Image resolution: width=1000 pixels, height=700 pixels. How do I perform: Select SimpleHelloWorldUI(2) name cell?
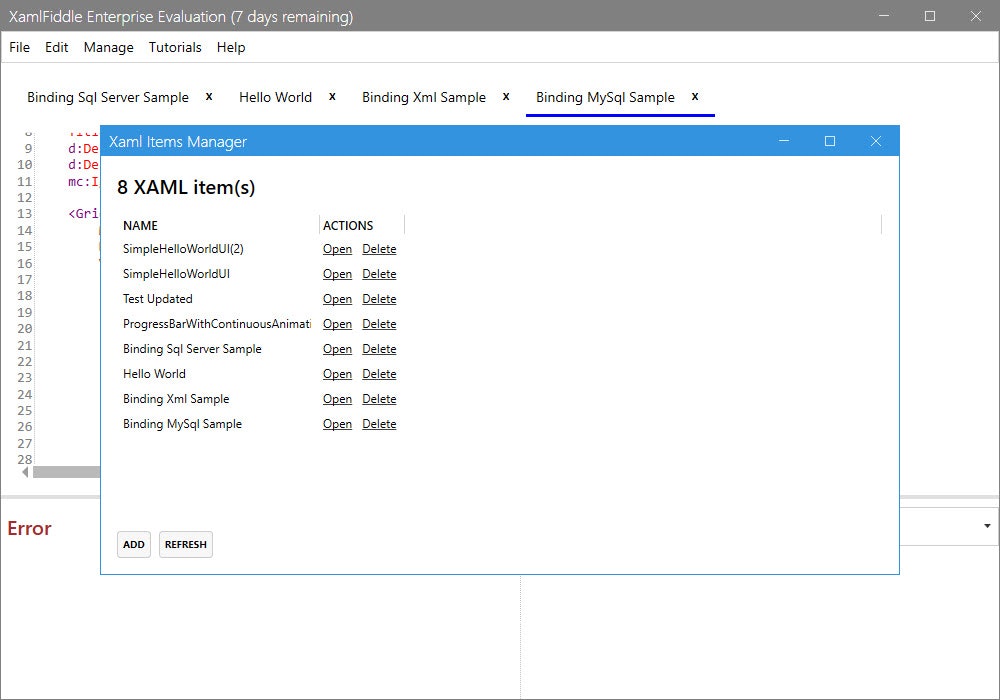[183, 249]
